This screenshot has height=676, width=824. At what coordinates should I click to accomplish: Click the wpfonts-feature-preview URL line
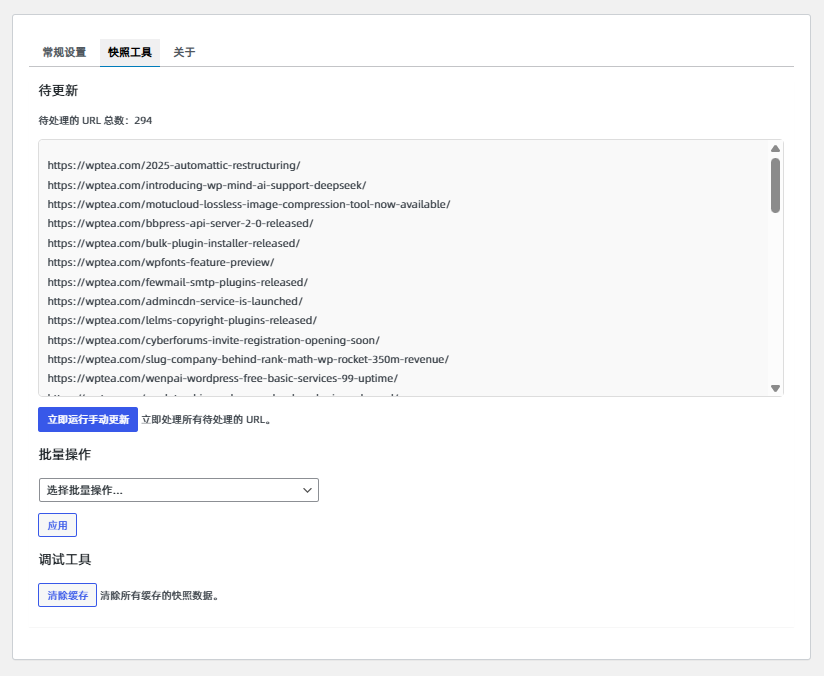(160, 262)
